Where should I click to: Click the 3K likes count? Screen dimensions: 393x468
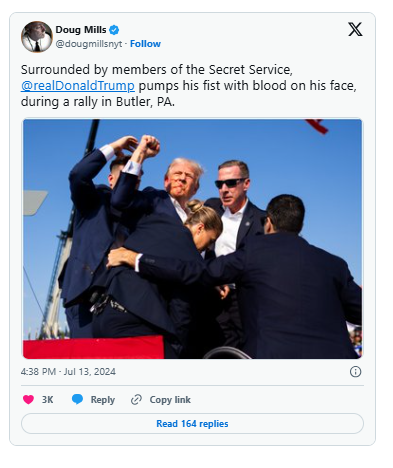point(47,400)
